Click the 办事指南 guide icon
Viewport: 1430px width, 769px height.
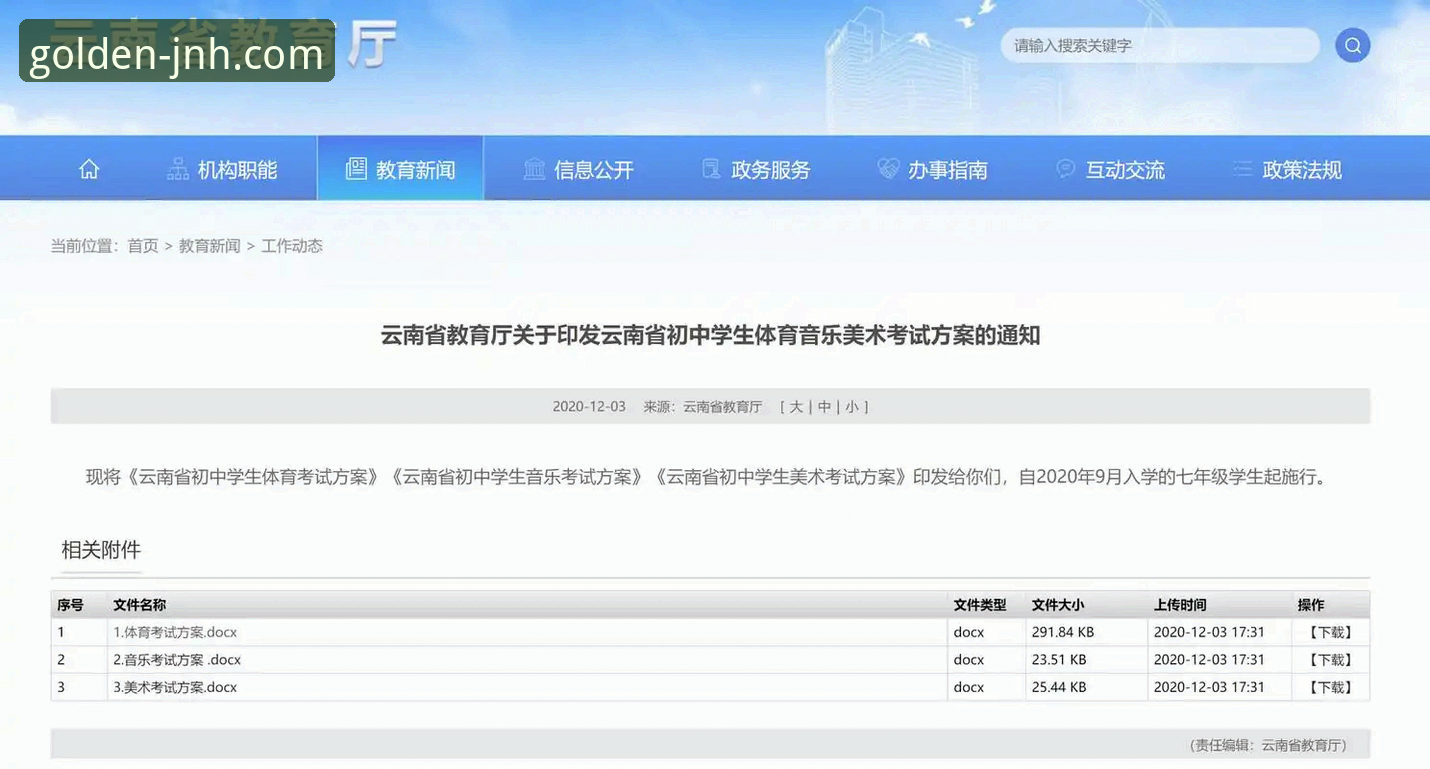888,170
